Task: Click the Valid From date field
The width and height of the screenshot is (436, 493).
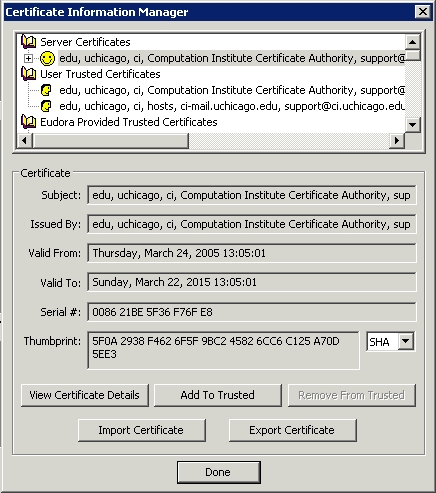Action: (x=252, y=253)
